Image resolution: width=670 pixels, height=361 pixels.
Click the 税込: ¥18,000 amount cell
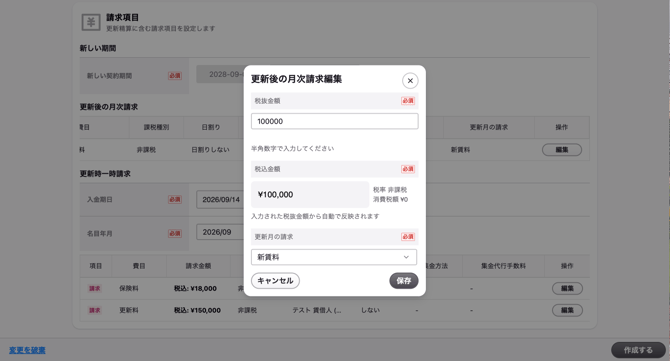coord(195,288)
